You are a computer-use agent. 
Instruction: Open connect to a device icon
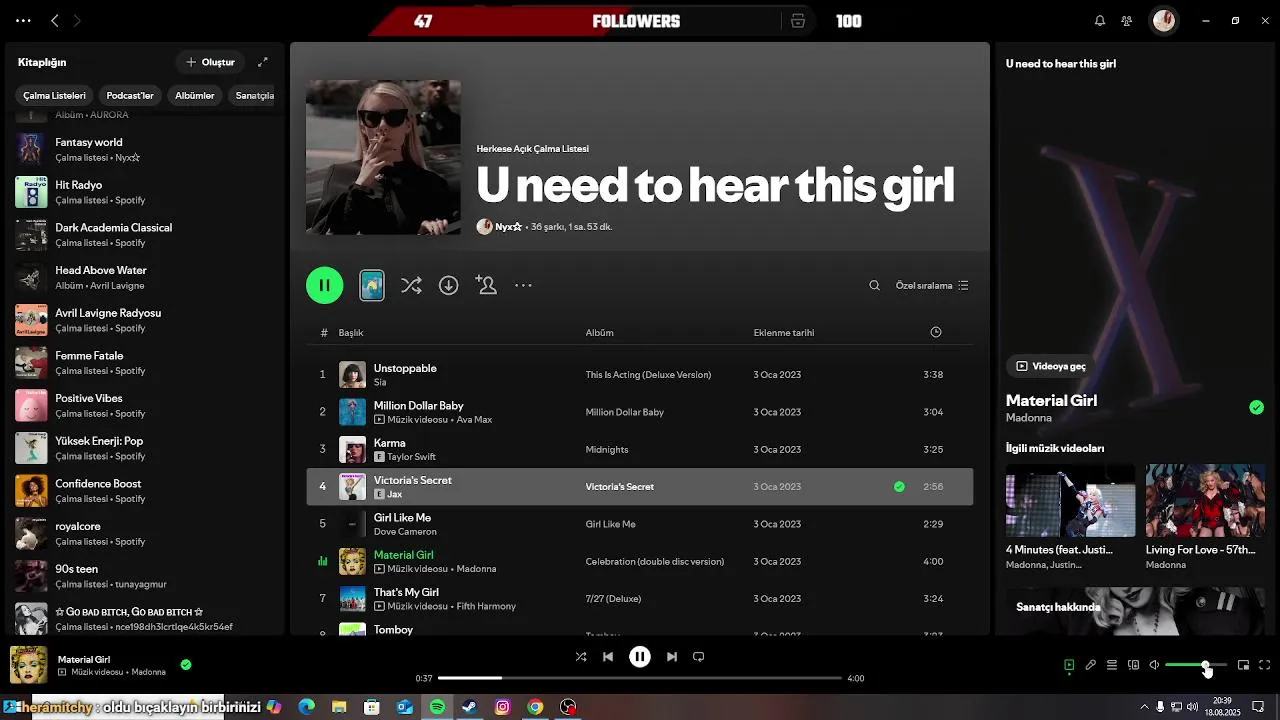[x=1133, y=665]
